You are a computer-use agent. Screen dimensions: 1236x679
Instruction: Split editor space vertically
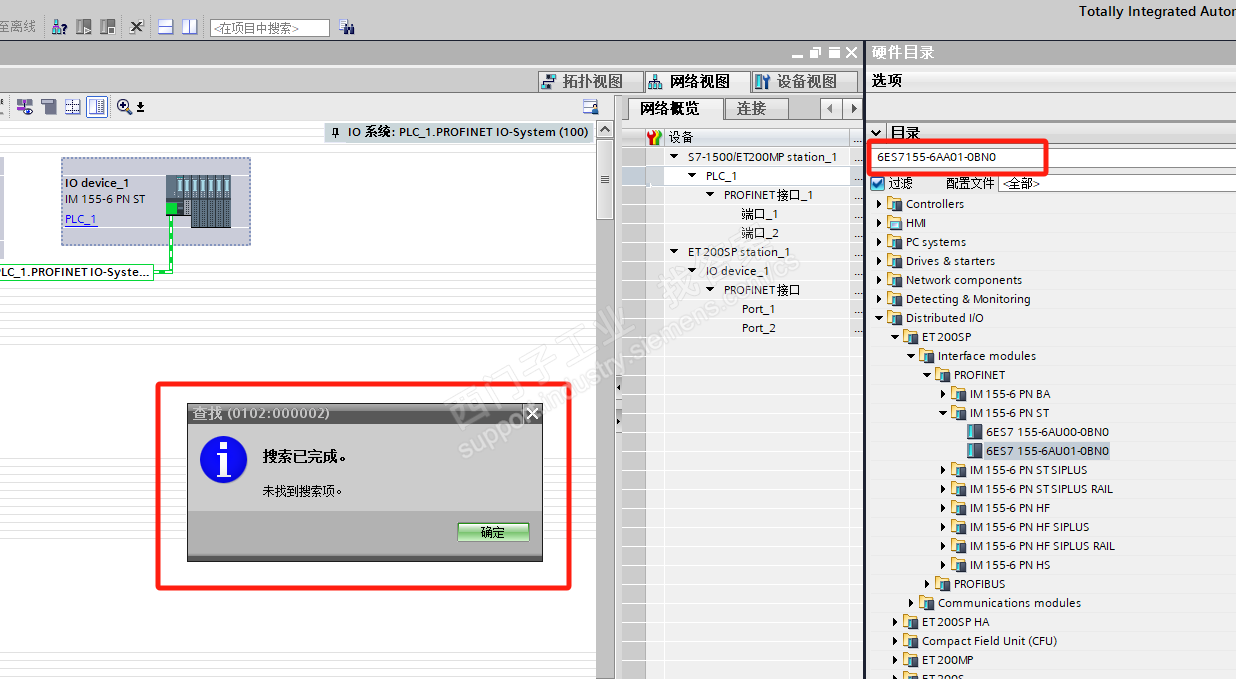[189, 27]
